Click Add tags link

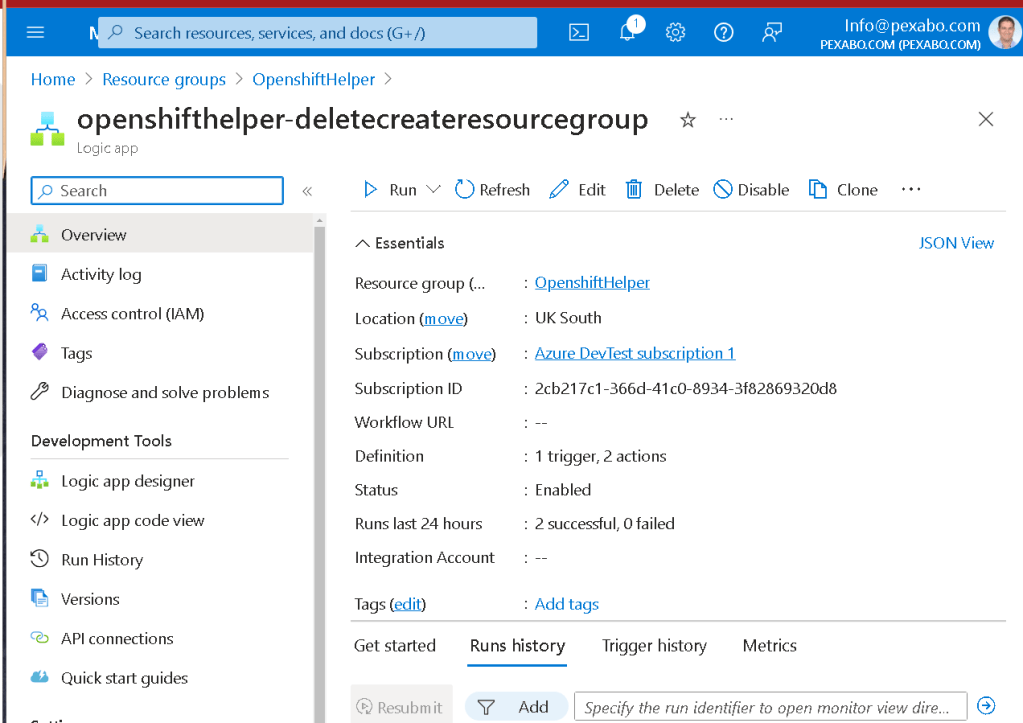pyautogui.click(x=566, y=604)
